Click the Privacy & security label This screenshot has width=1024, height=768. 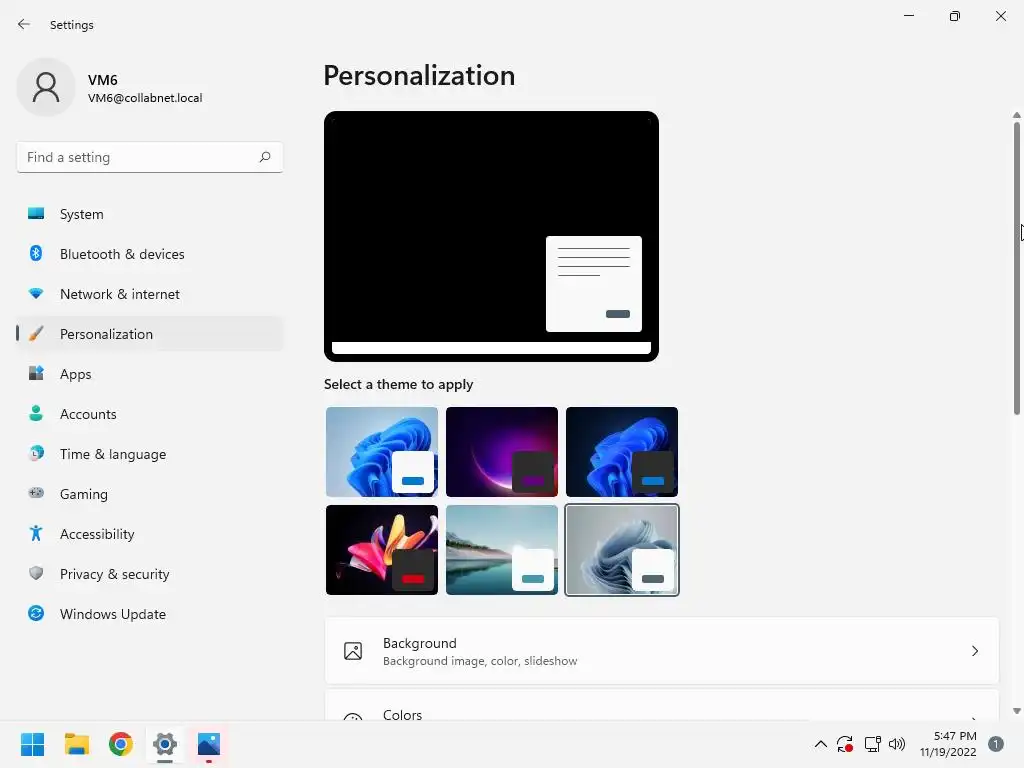(x=114, y=574)
